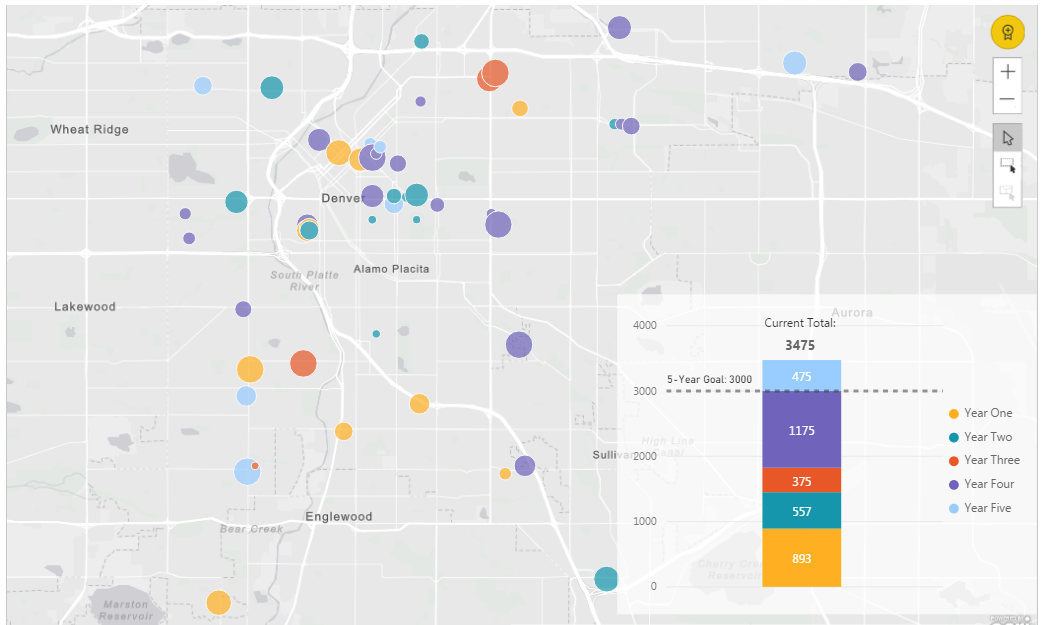Click the Aurora map label
1051x625 pixels.
852,312
